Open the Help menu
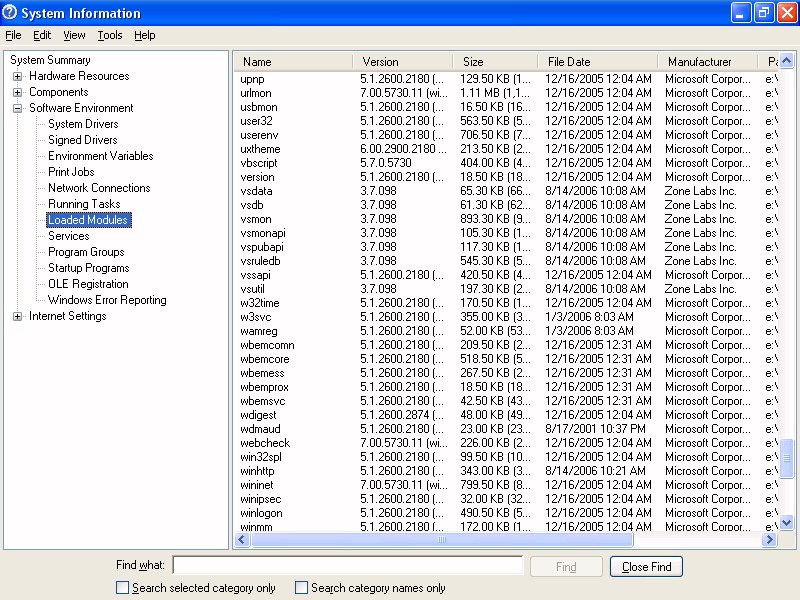This screenshot has height=600, width=800. coord(145,35)
